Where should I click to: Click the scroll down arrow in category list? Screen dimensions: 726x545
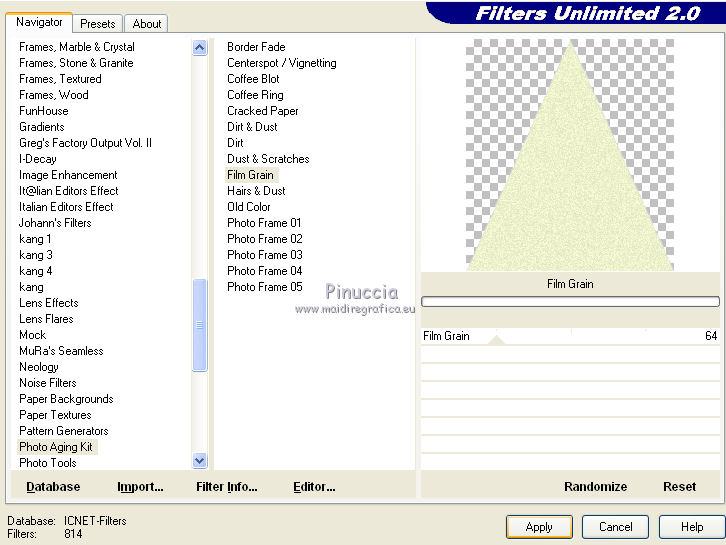(200, 461)
